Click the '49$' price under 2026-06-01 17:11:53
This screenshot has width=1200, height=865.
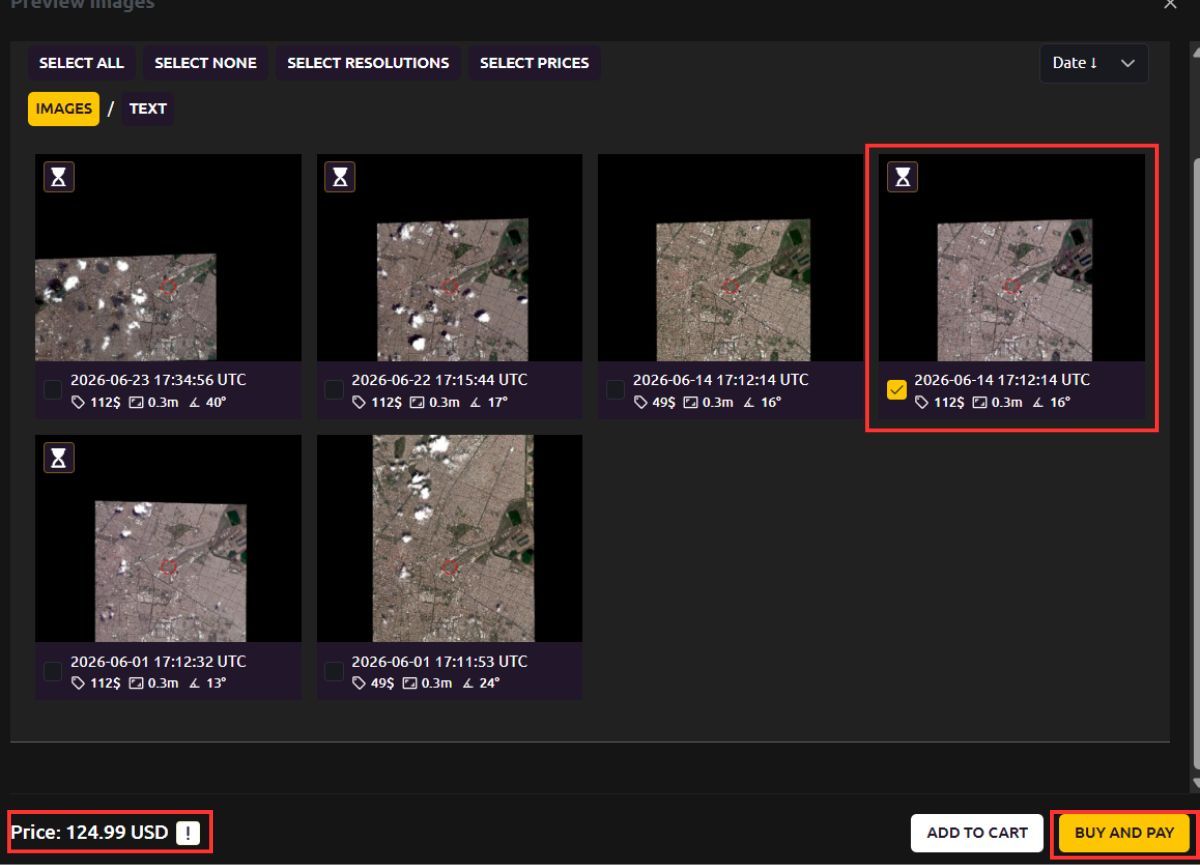point(381,684)
